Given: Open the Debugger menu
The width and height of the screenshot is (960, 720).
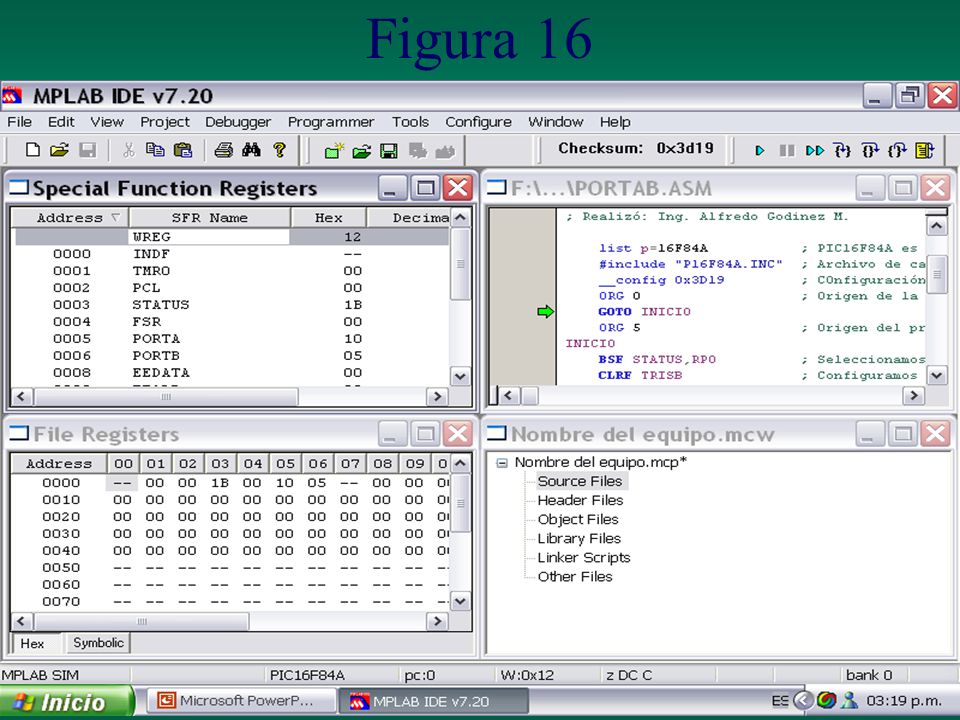Looking at the screenshot, I should (238, 122).
